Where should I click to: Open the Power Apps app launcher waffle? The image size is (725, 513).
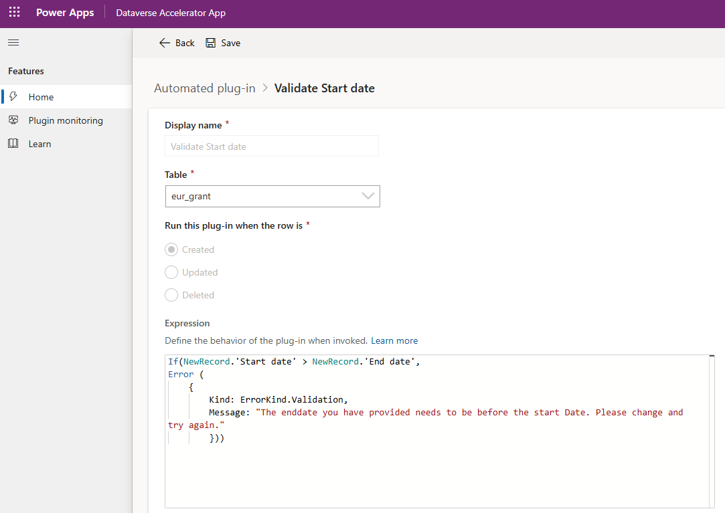(x=14, y=13)
